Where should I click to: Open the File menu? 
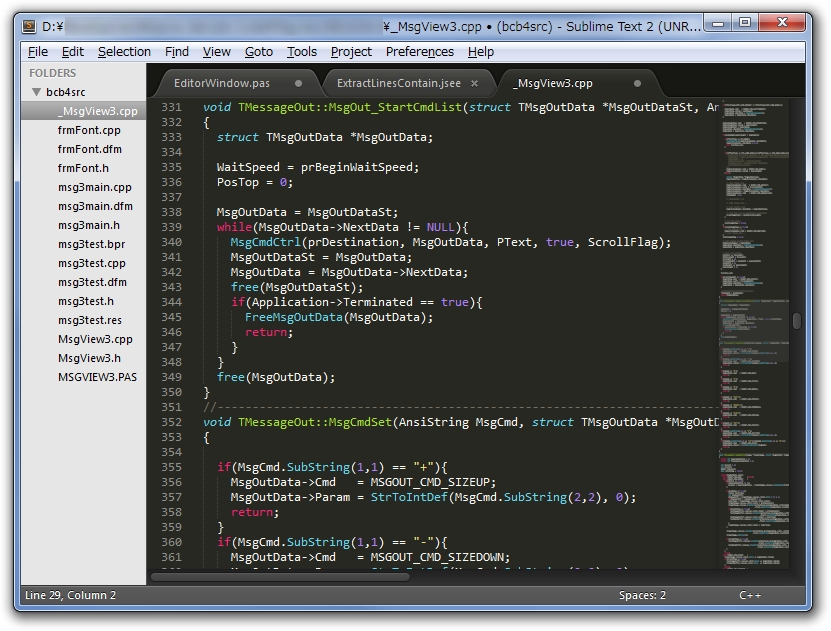37,52
